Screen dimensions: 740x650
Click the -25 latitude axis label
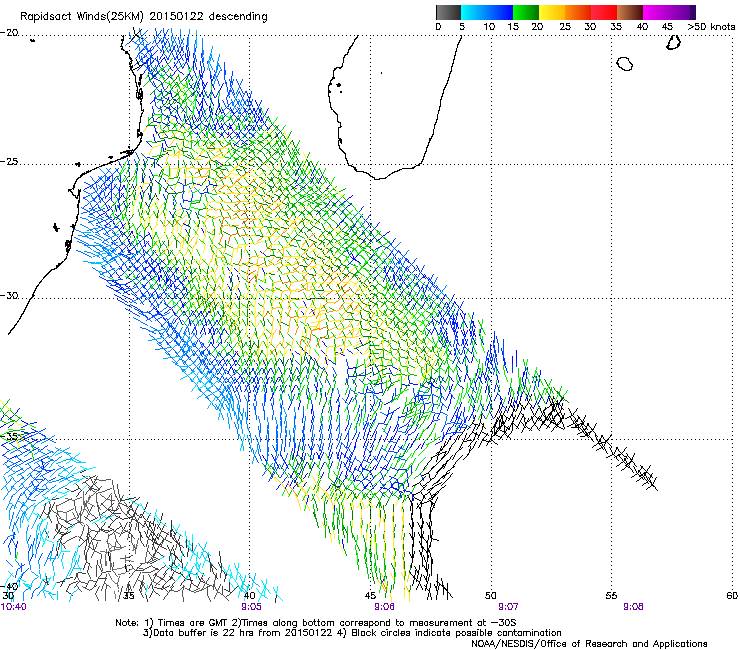(9, 162)
